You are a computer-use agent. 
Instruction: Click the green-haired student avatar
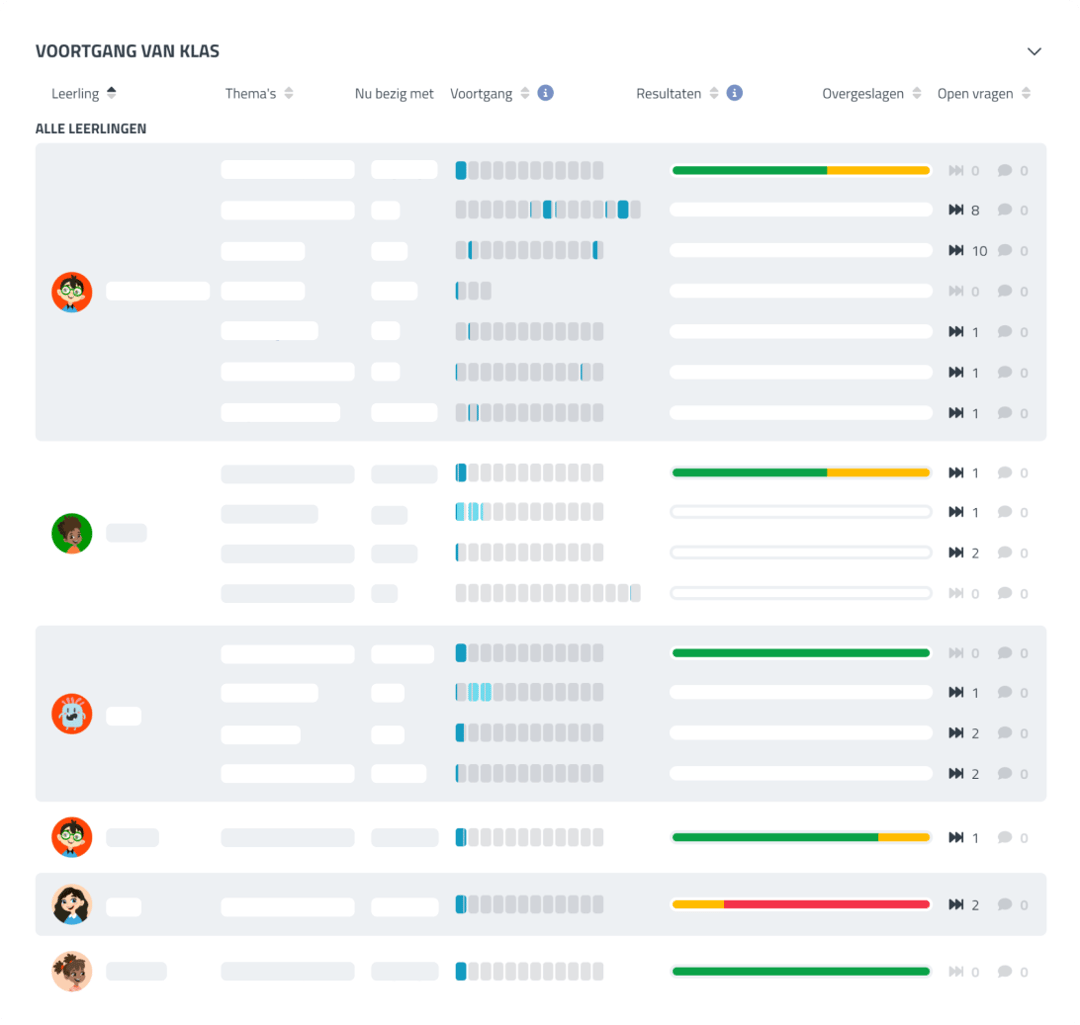tap(72, 533)
